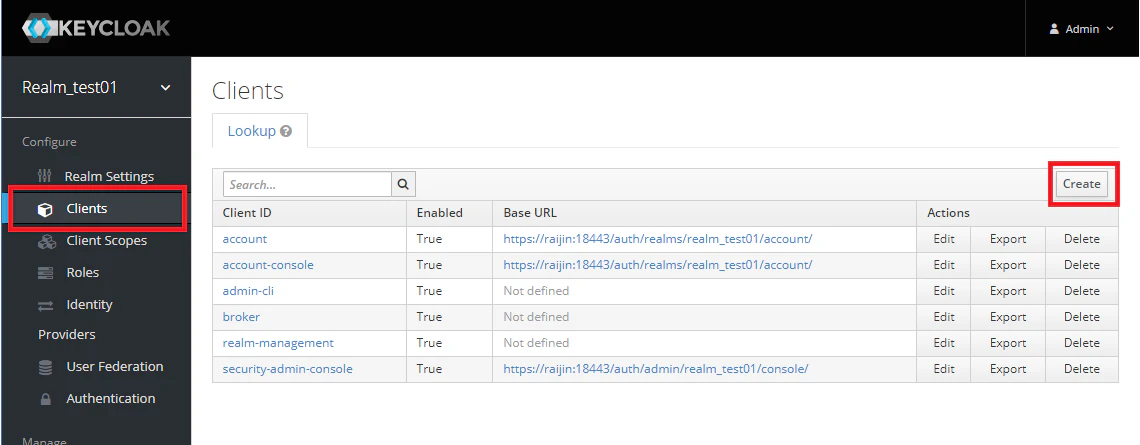The height and width of the screenshot is (445, 1140).
Task: Click Not defined in the realm-management row
Action: (536, 342)
